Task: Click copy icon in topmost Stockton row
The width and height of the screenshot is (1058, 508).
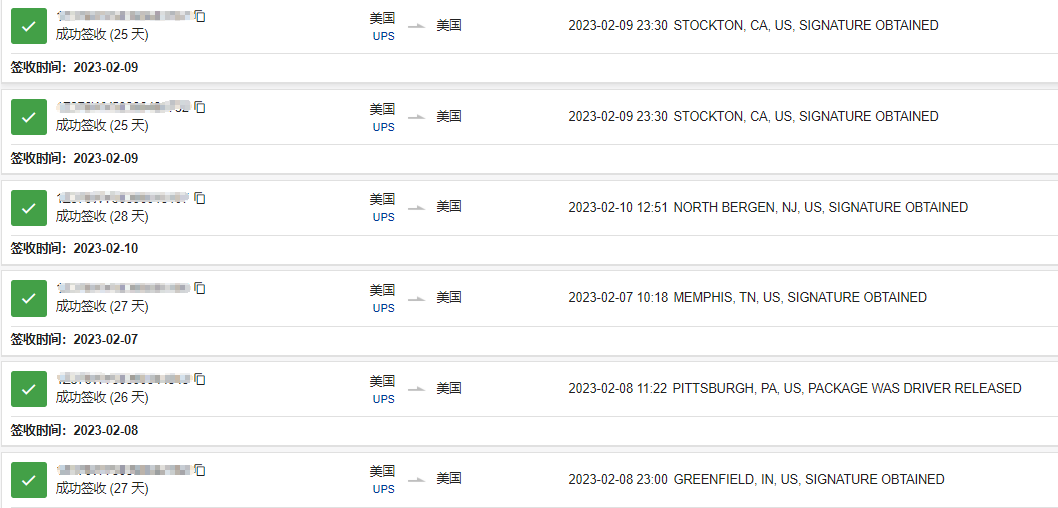Action: 200,16
